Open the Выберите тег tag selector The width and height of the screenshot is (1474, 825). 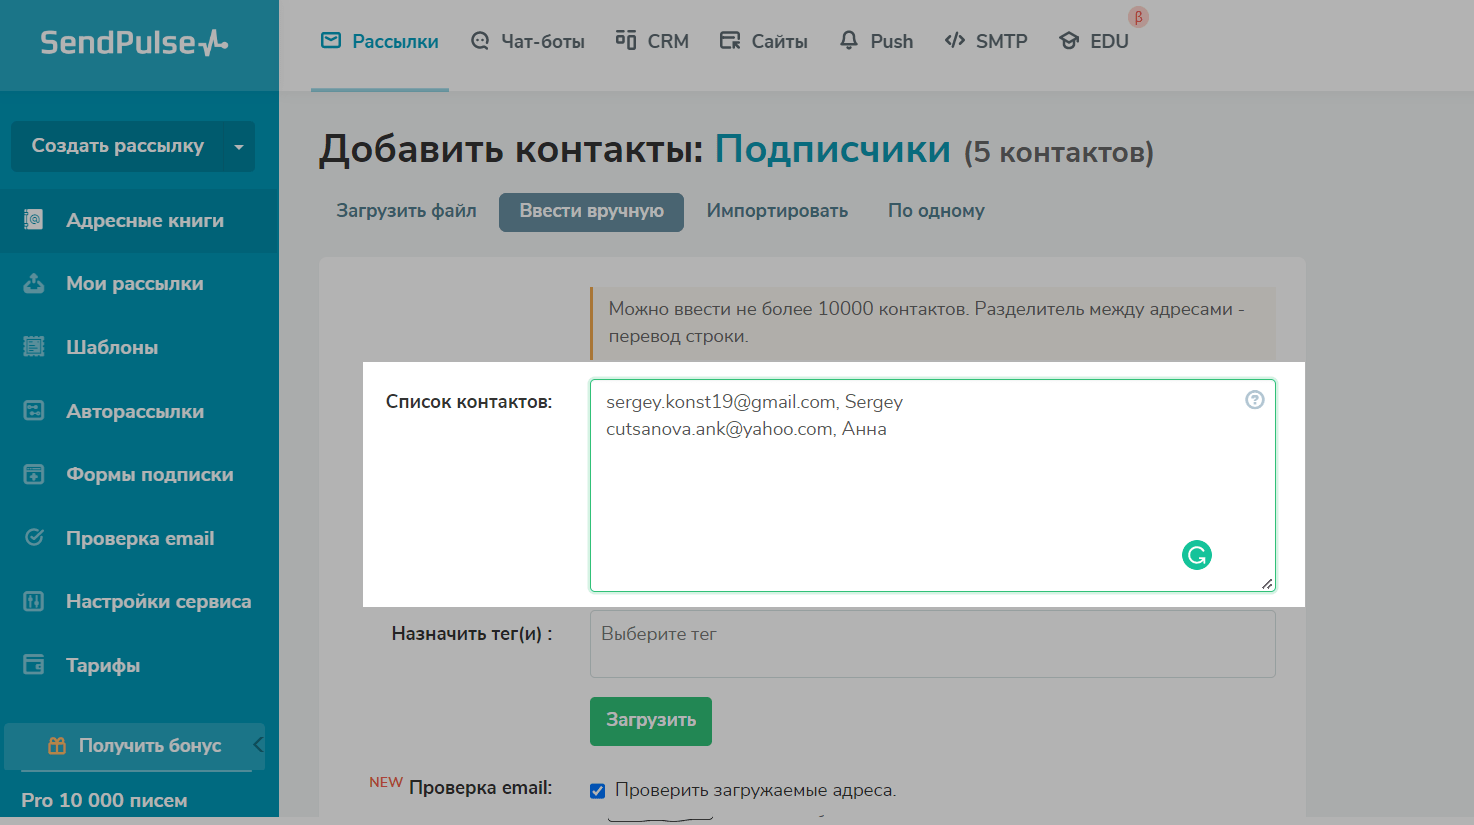932,644
